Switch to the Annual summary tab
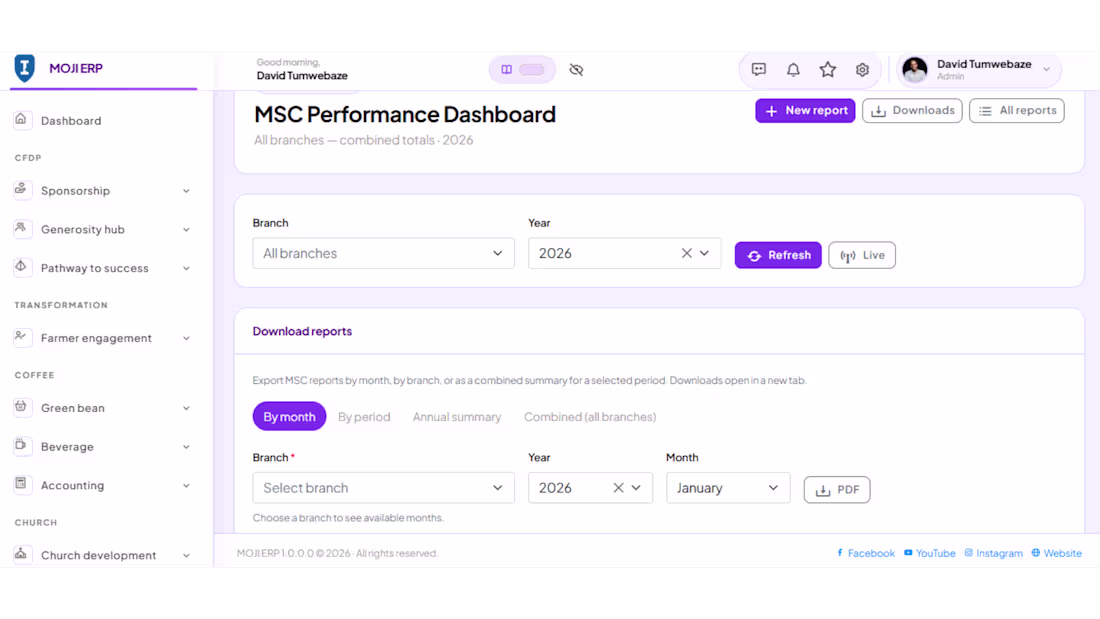The width and height of the screenshot is (1100, 619). 457,416
